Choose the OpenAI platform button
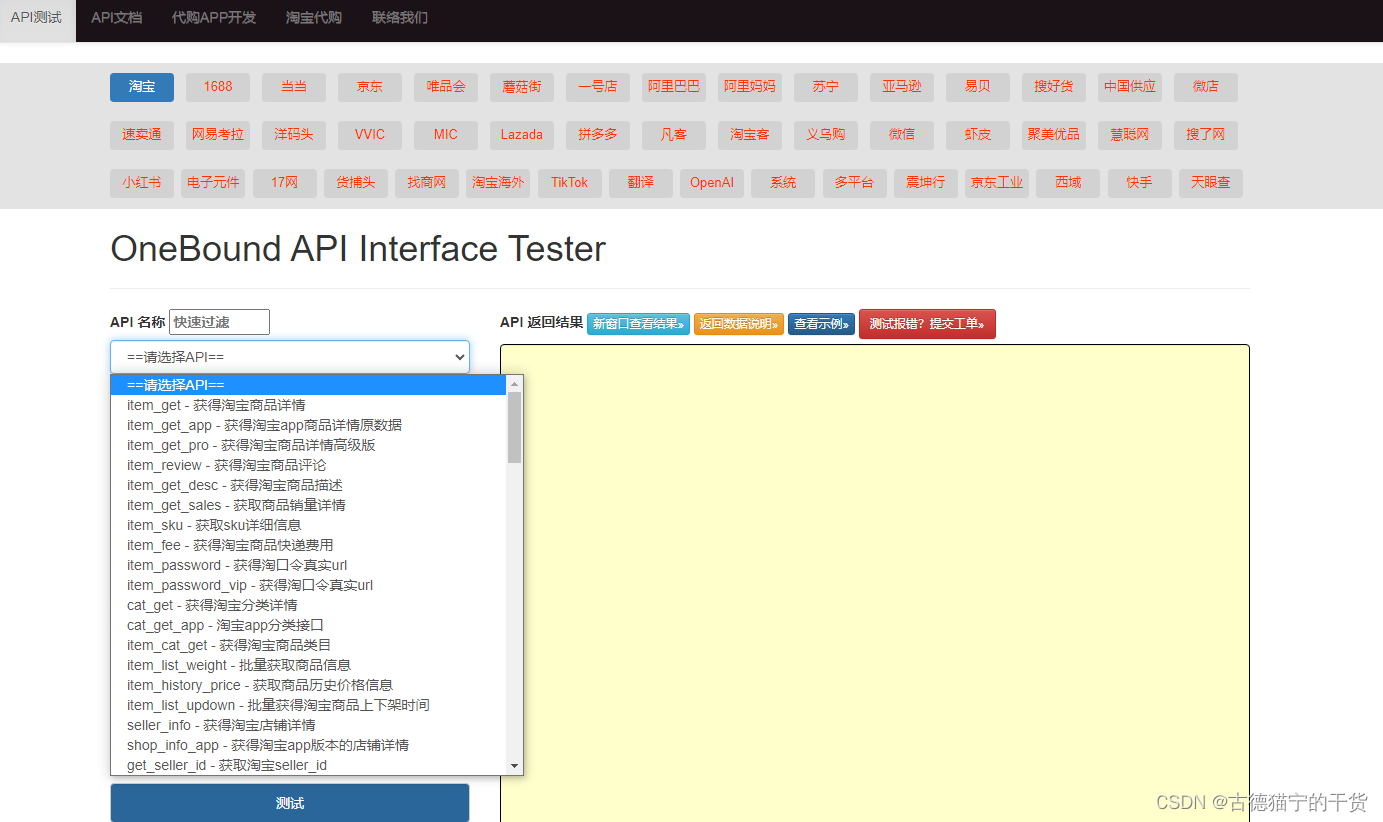This screenshot has width=1383, height=822. point(712,183)
